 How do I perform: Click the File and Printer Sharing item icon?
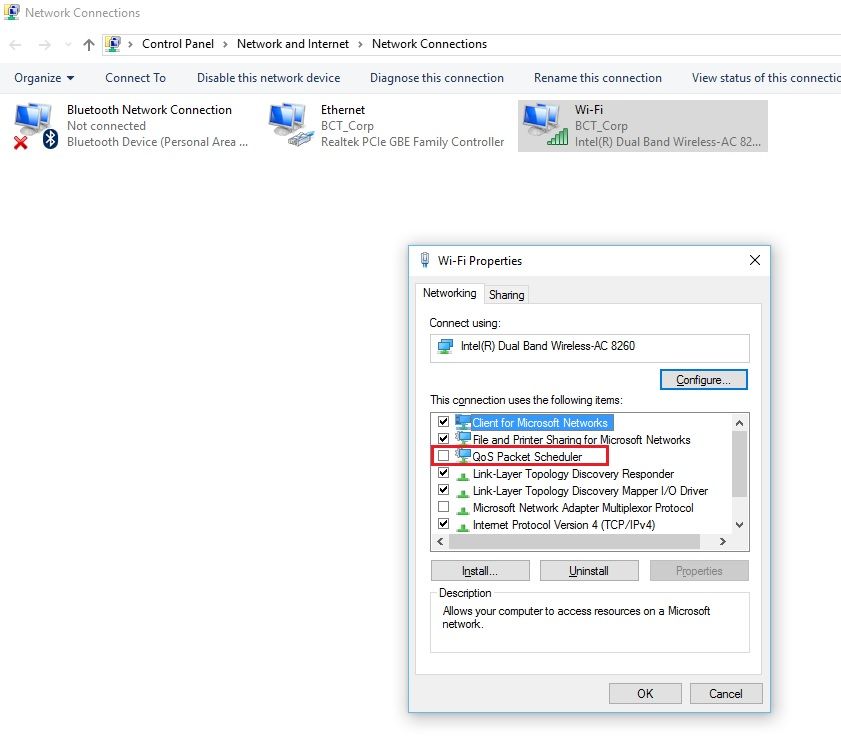coord(463,439)
